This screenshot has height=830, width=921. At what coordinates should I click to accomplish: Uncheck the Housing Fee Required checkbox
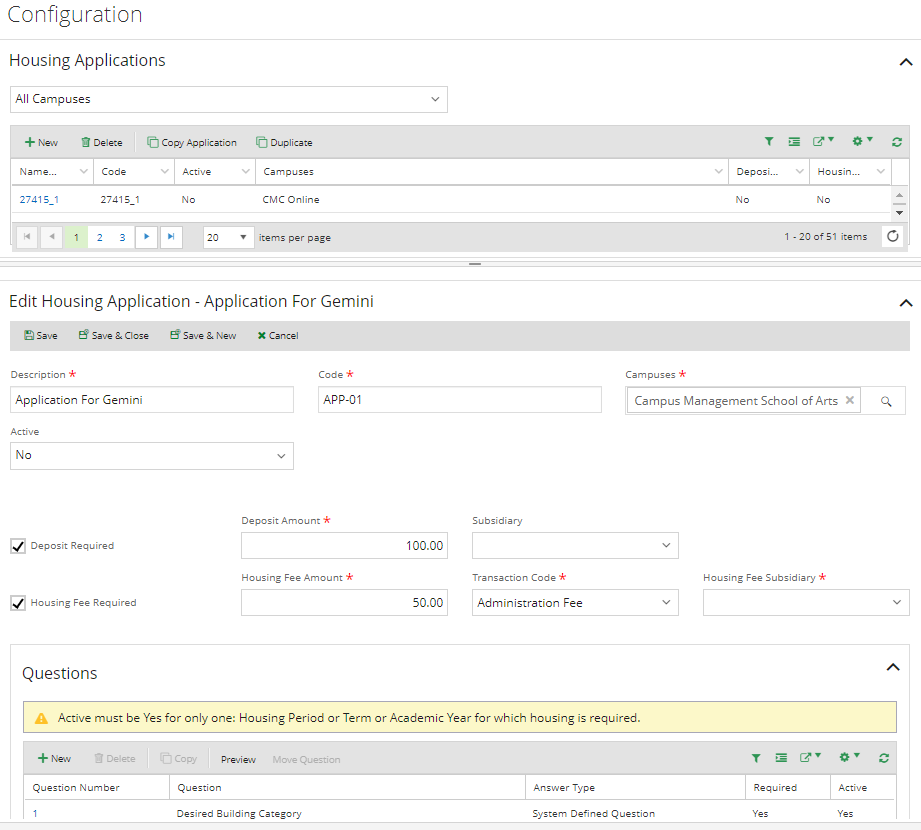17,602
